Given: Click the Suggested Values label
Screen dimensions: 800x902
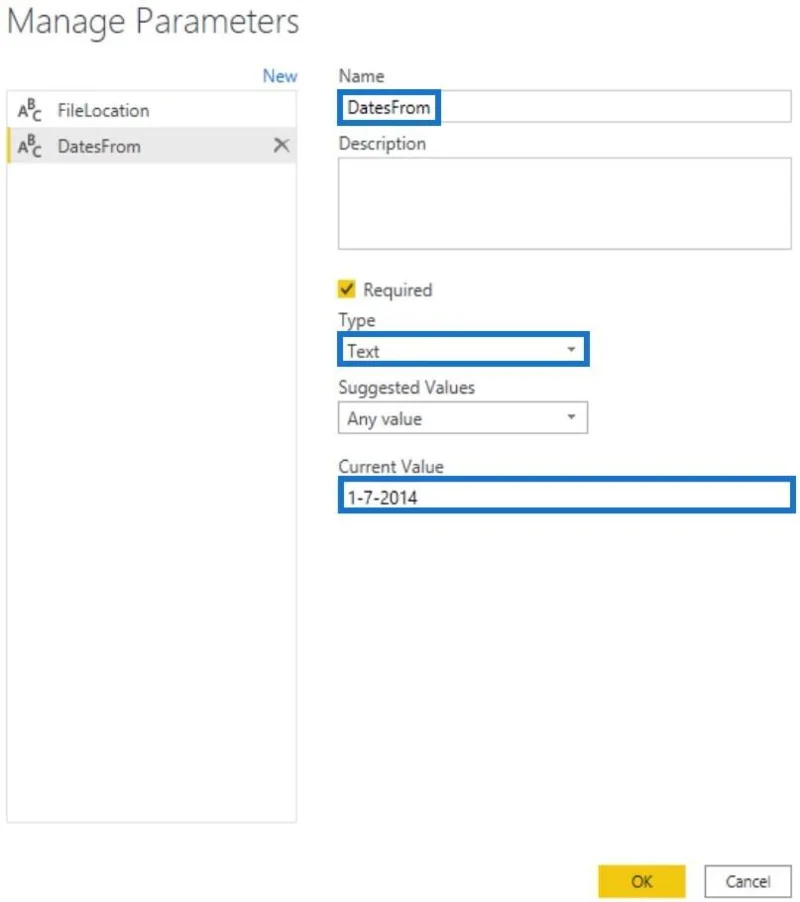Looking at the screenshot, I should (x=407, y=388).
